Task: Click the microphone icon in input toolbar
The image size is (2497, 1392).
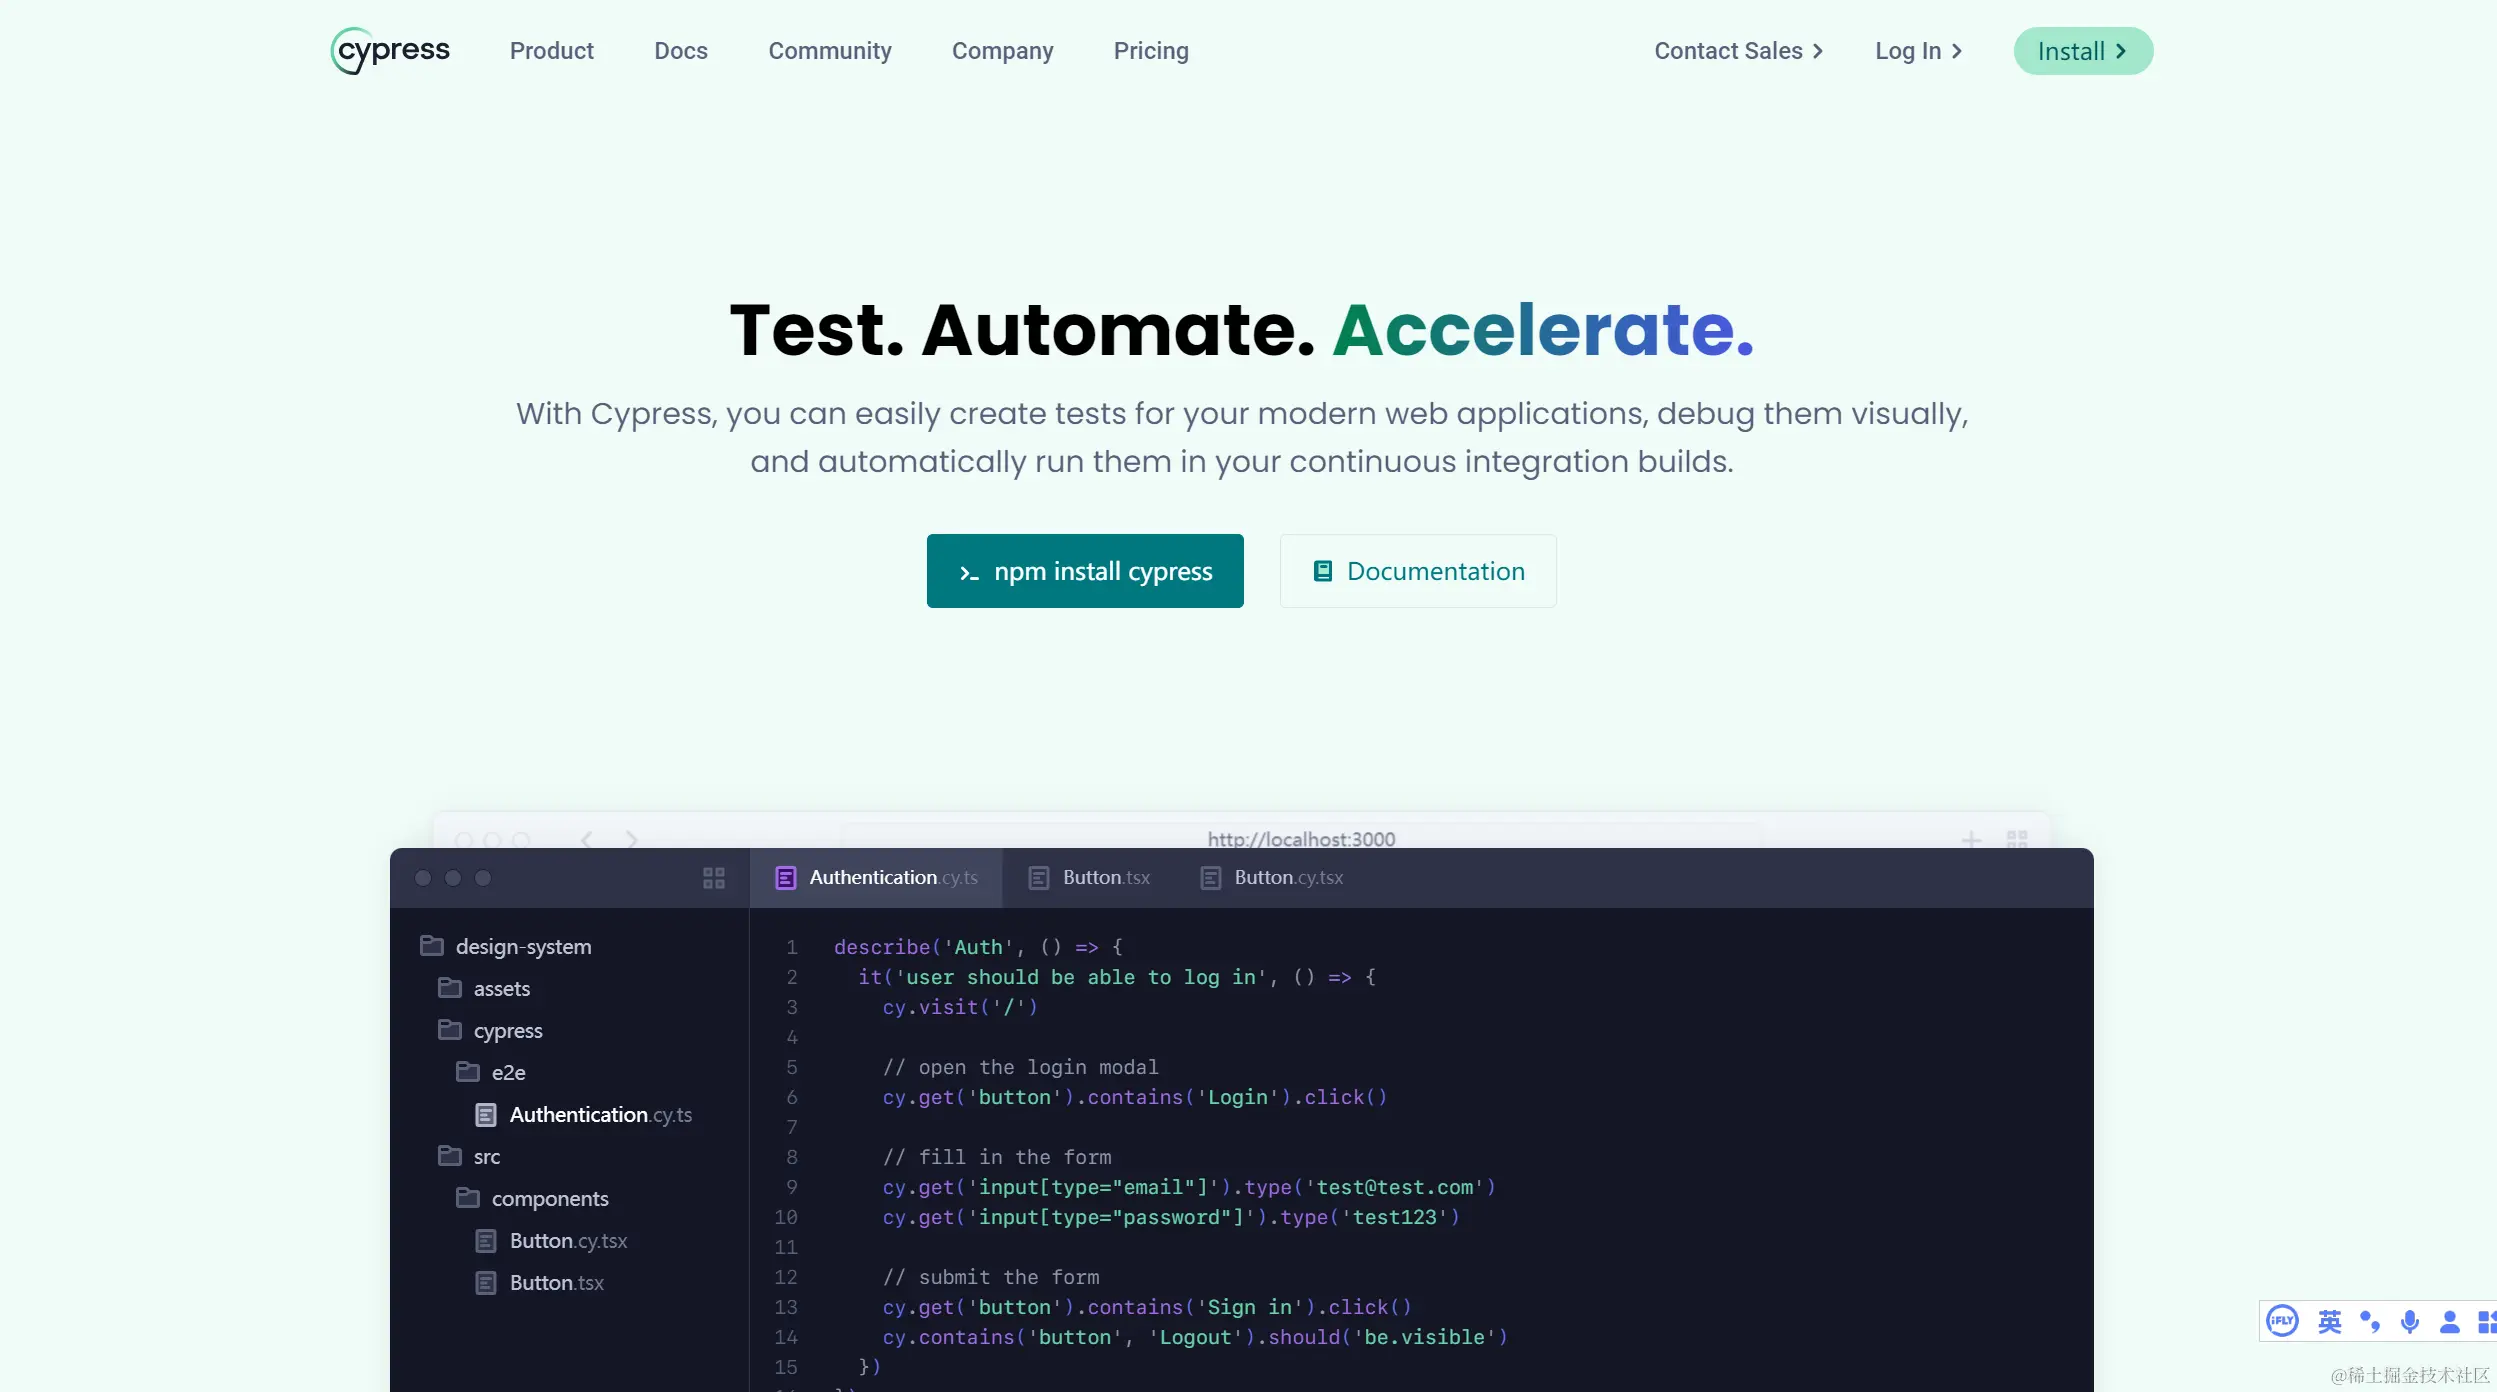Action: 2410,1321
